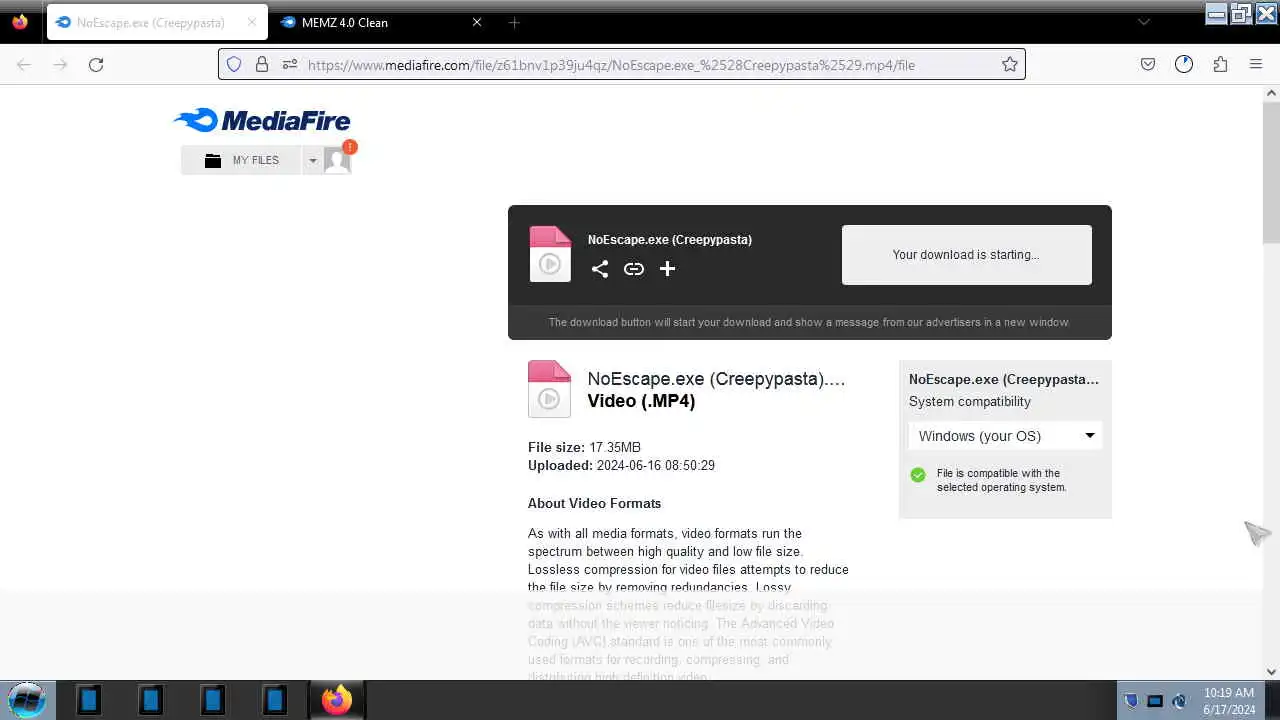The image size is (1280, 720).
Task: Bookmark this page with the star icon
Action: tap(1010, 64)
